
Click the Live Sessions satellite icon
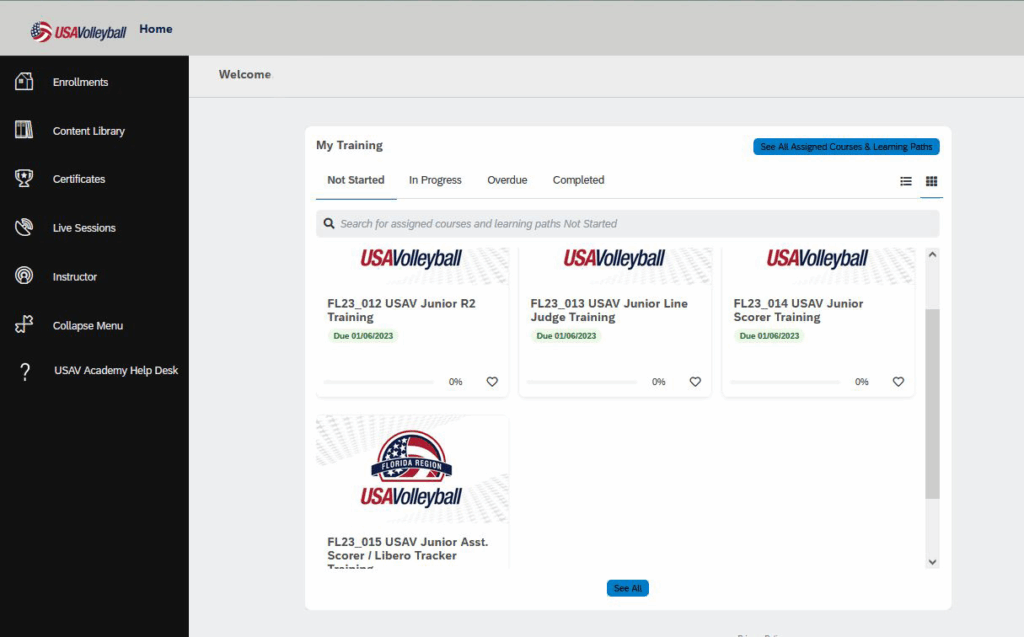point(24,227)
